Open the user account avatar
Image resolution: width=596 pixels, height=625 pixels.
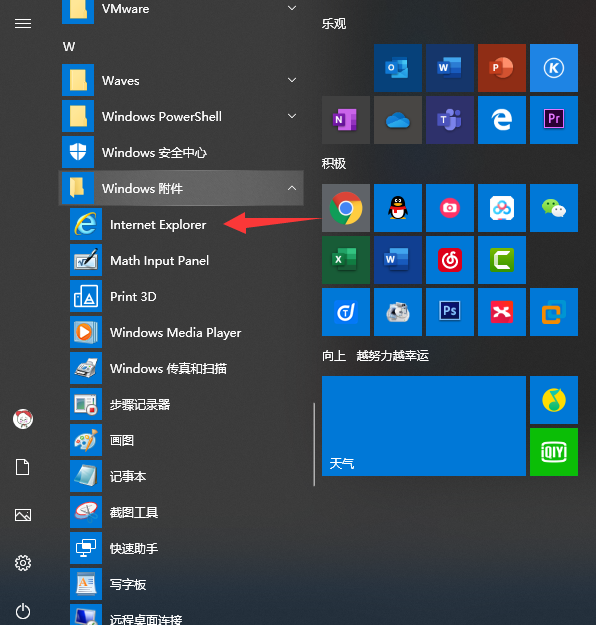23,419
